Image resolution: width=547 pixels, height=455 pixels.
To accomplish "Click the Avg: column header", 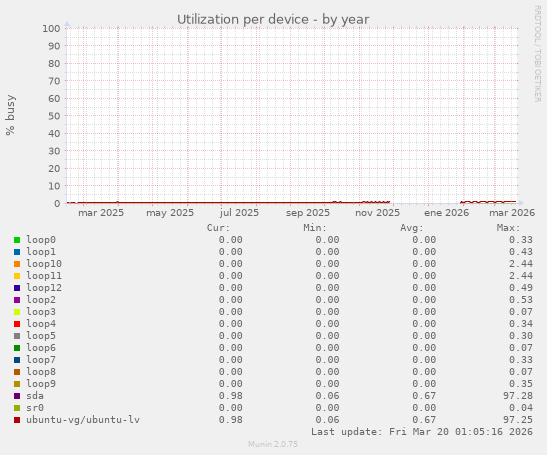I will [412, 228].
